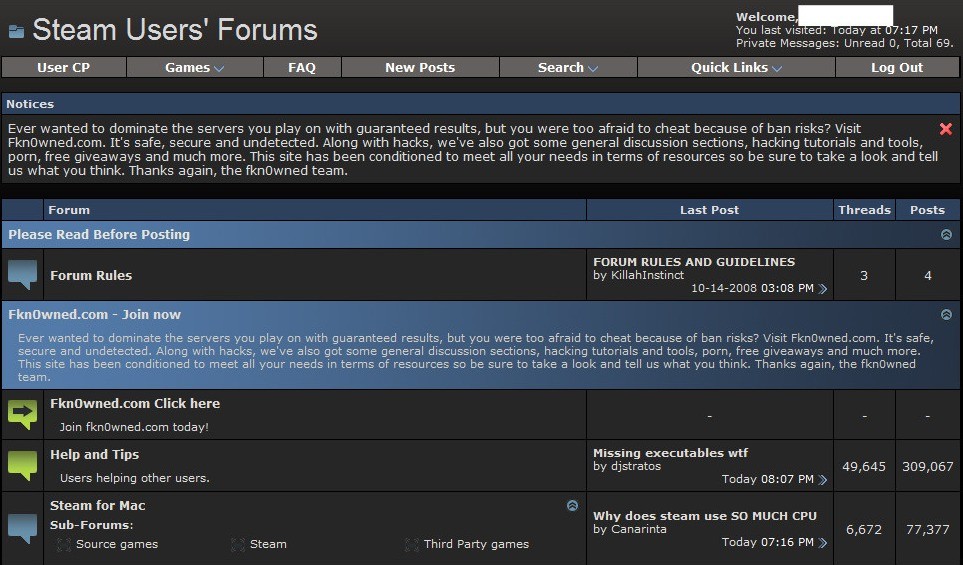Open the Quick Links dropdown menu

pos(736,68)
